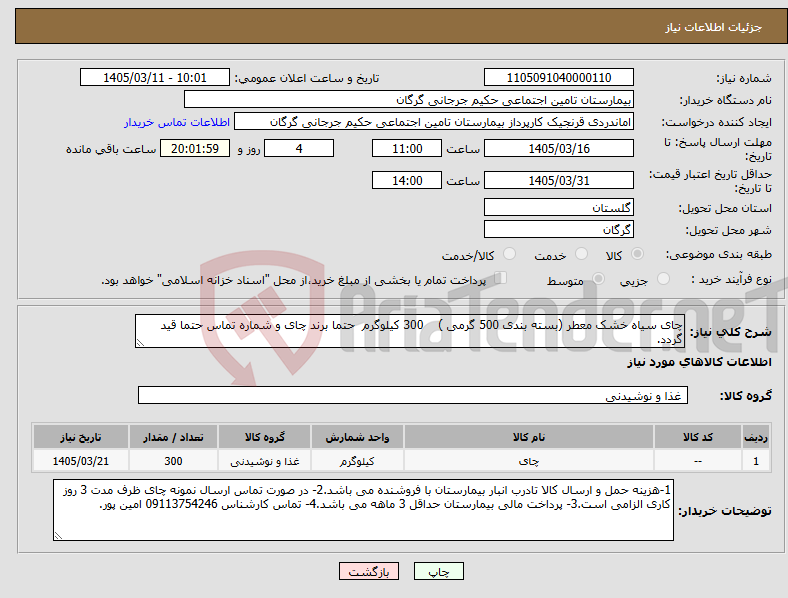Screen dimensions: 788x598
Task: Click the تاریخ نیاز column header
Action: pyautogui.click(x=80, y=437)
